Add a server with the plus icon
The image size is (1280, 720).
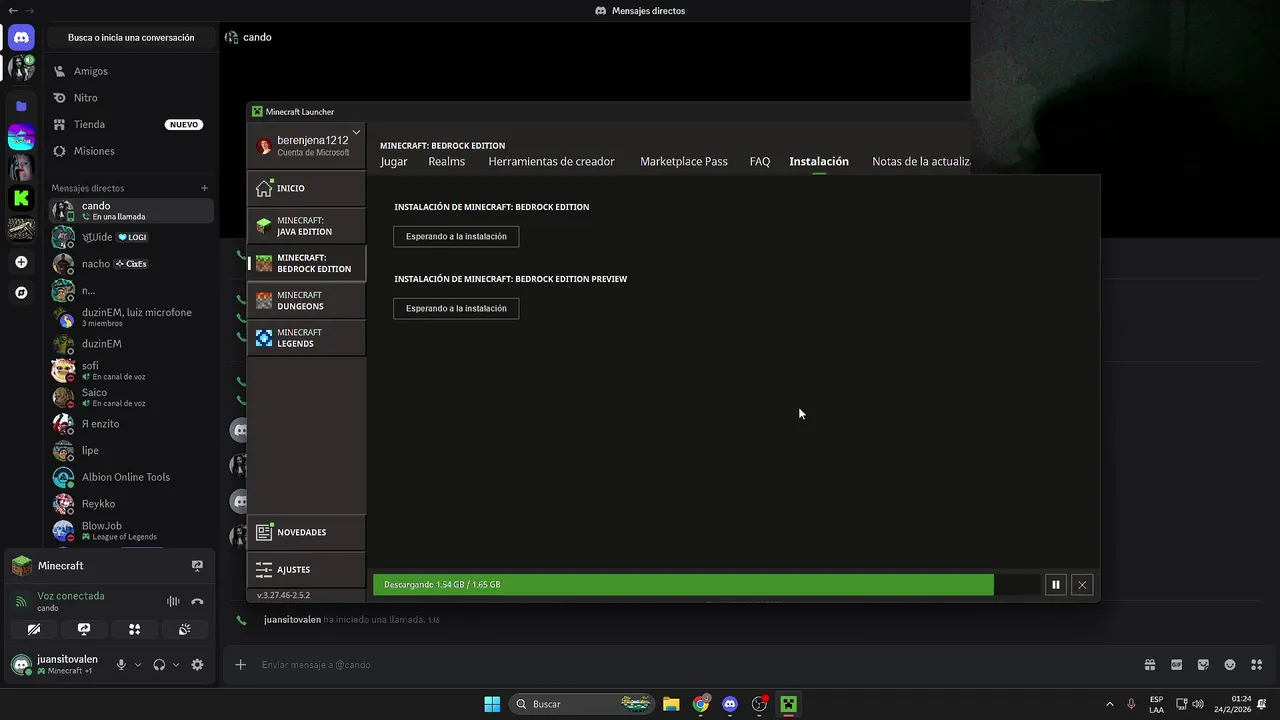pos(21,262)
